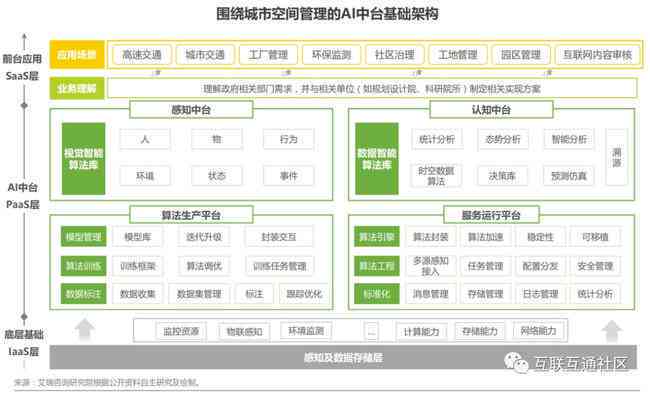Image resolution: width=650 pixels, height=393 pixels.
Task: Click the 理解政府相关部门需求 description bar
Action: coord(372,88)
